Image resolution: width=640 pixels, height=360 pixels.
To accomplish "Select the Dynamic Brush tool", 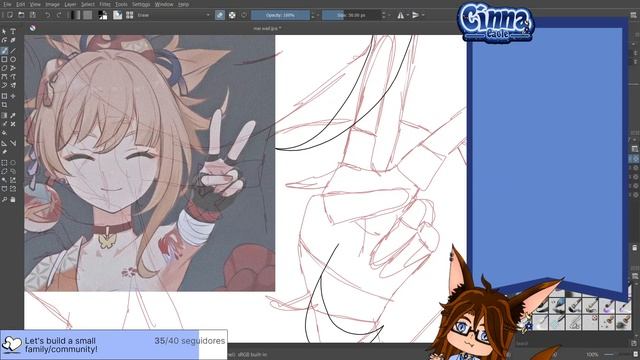I will tap(4, 86).
